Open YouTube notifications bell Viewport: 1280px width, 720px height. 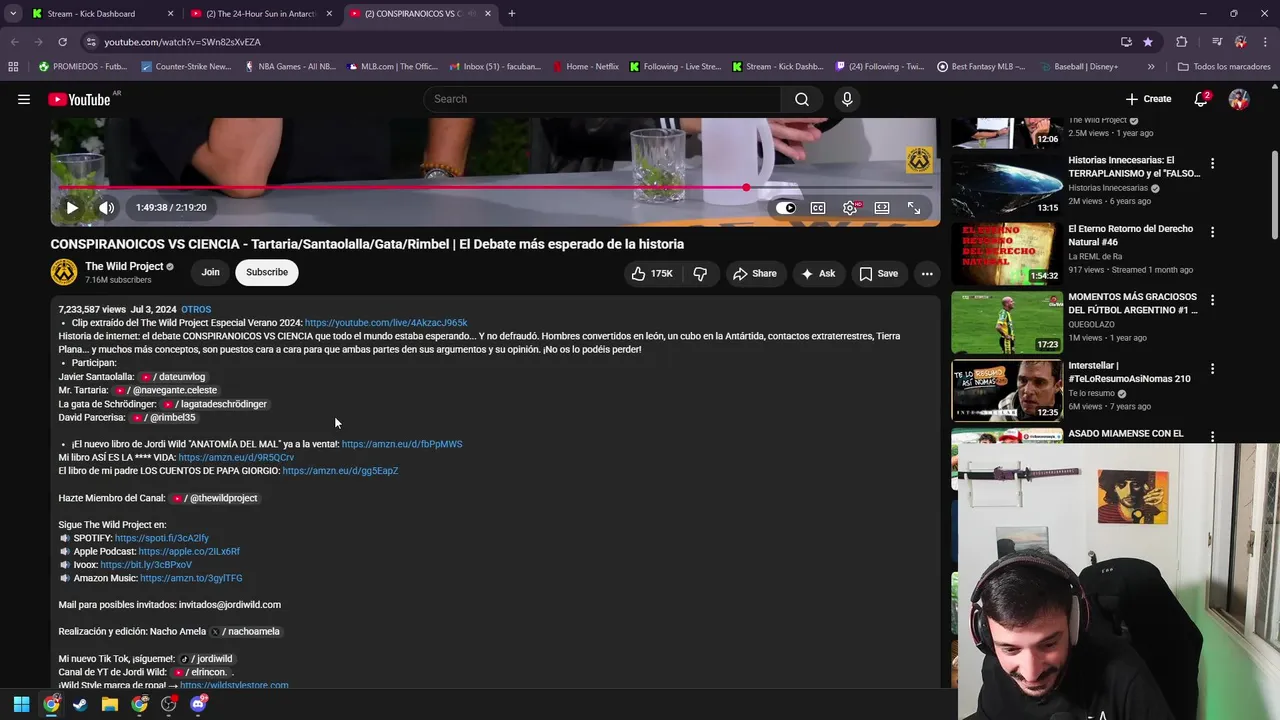click(1201, 99)
